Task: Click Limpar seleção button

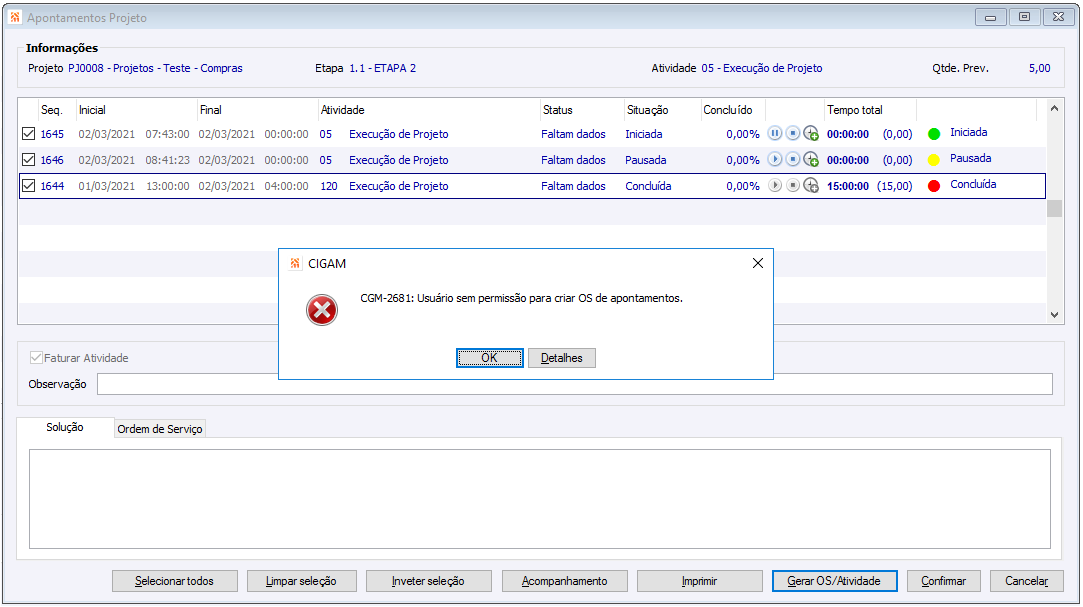Action: (301, 581)
